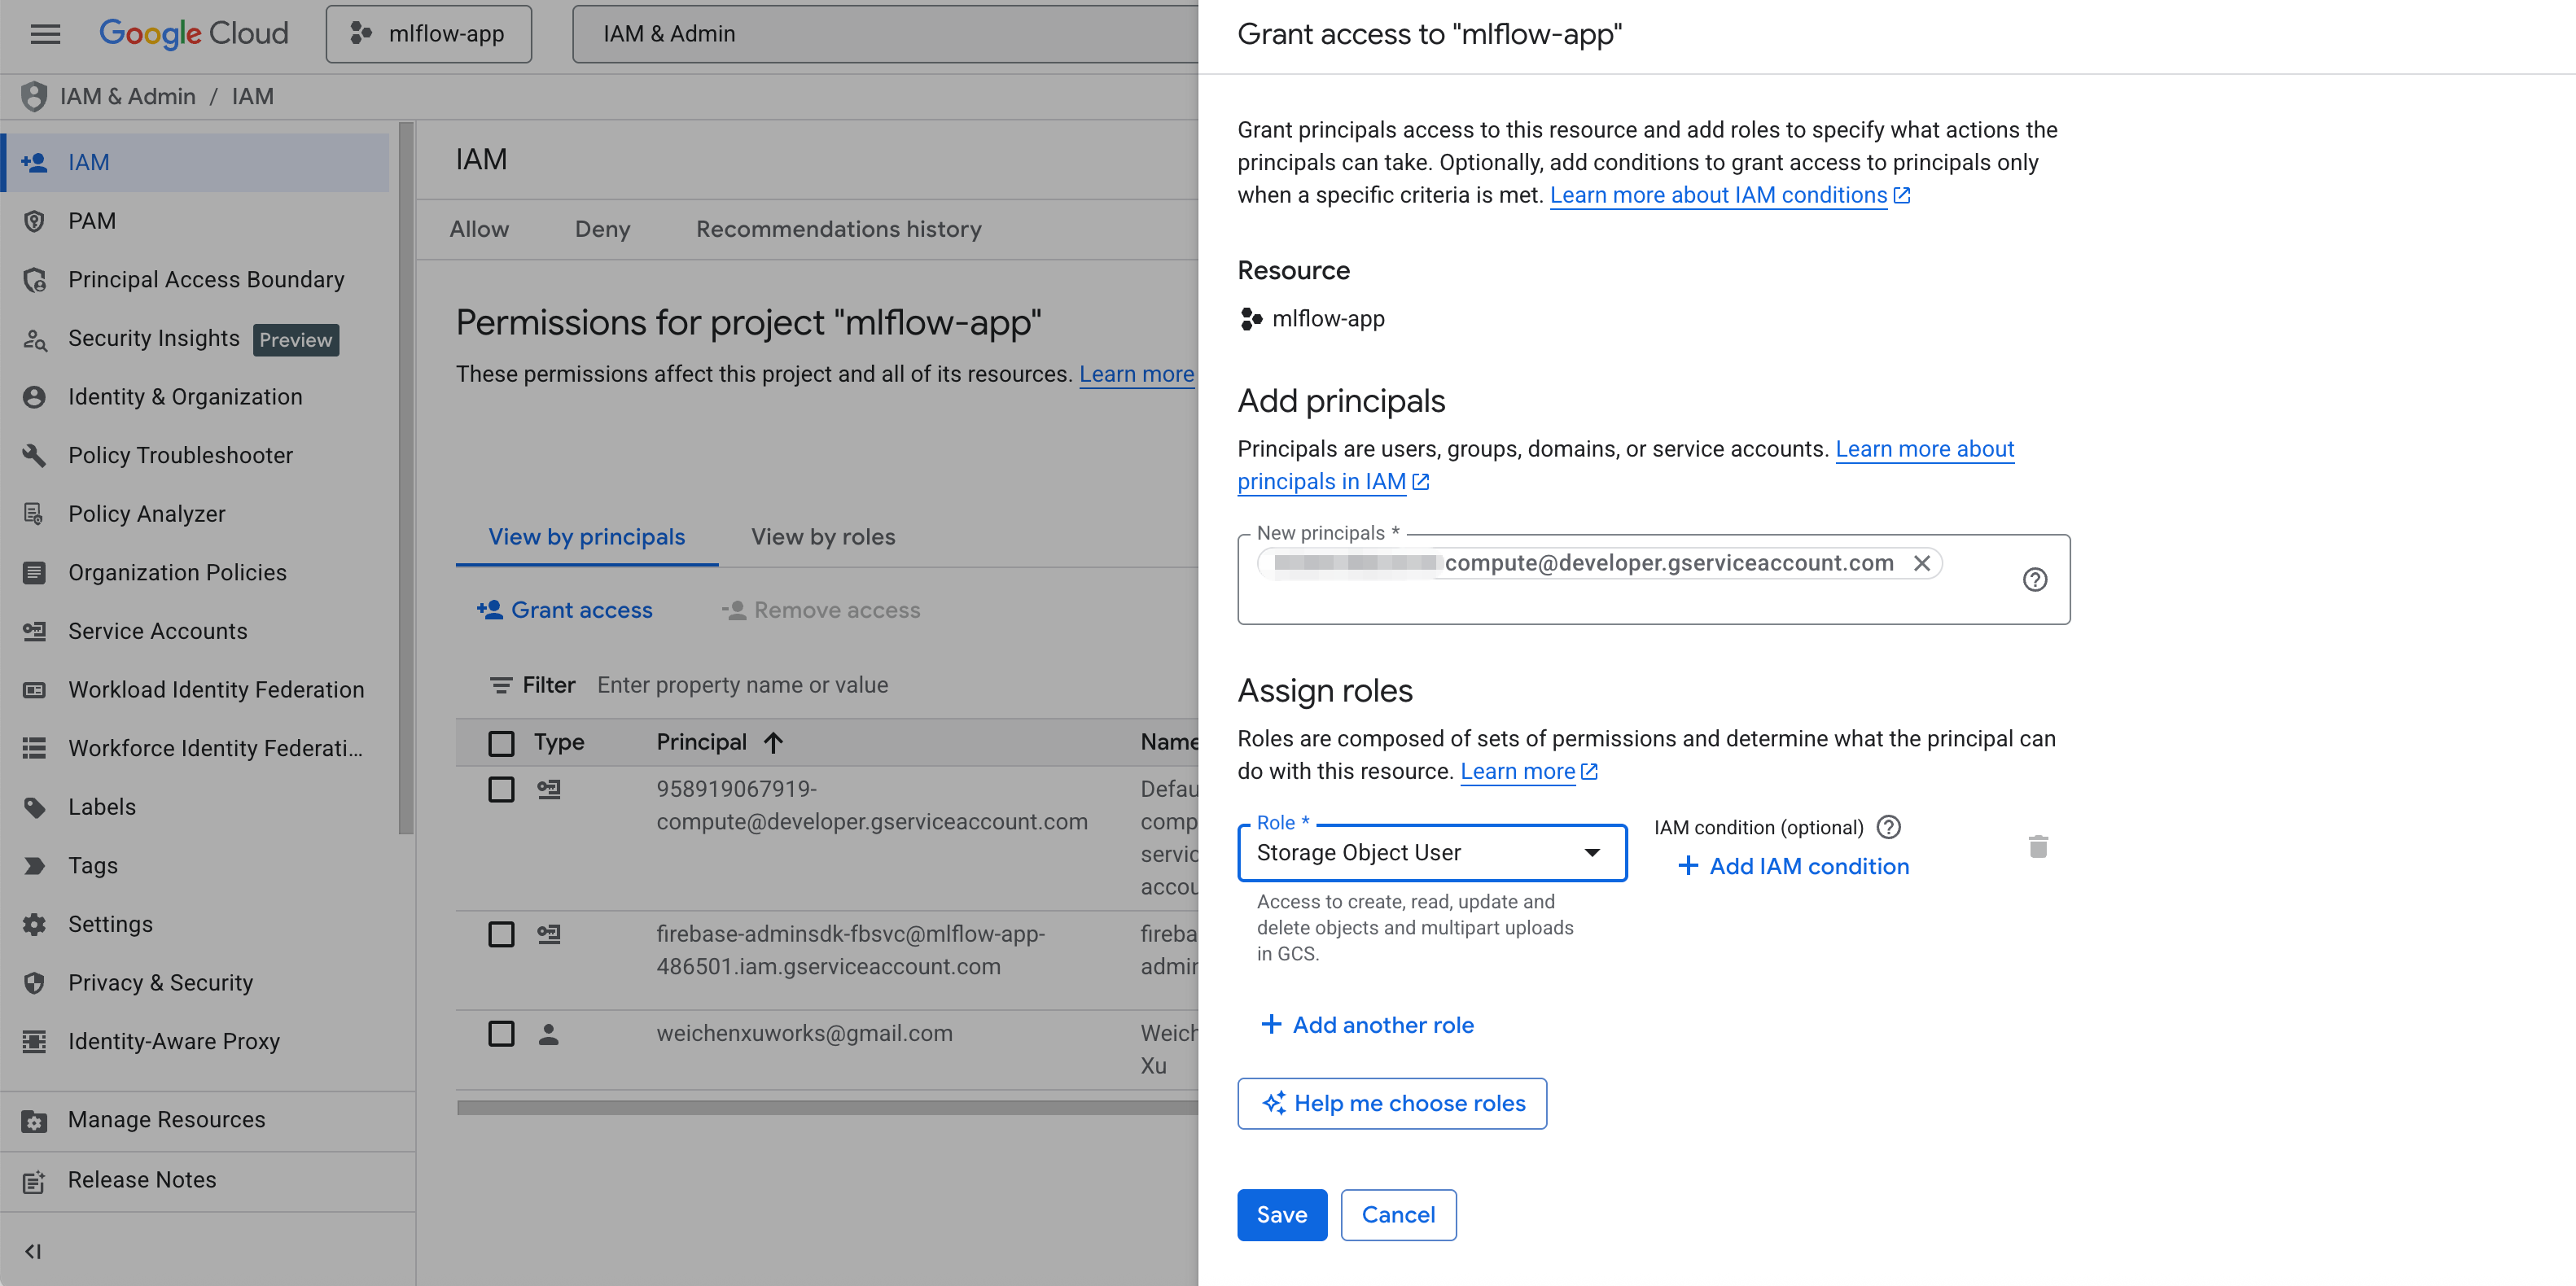The width and height of the screenshot is (2576, 1286).
Task: Open the hamburger navigation menu
Action: coord(45,34)
